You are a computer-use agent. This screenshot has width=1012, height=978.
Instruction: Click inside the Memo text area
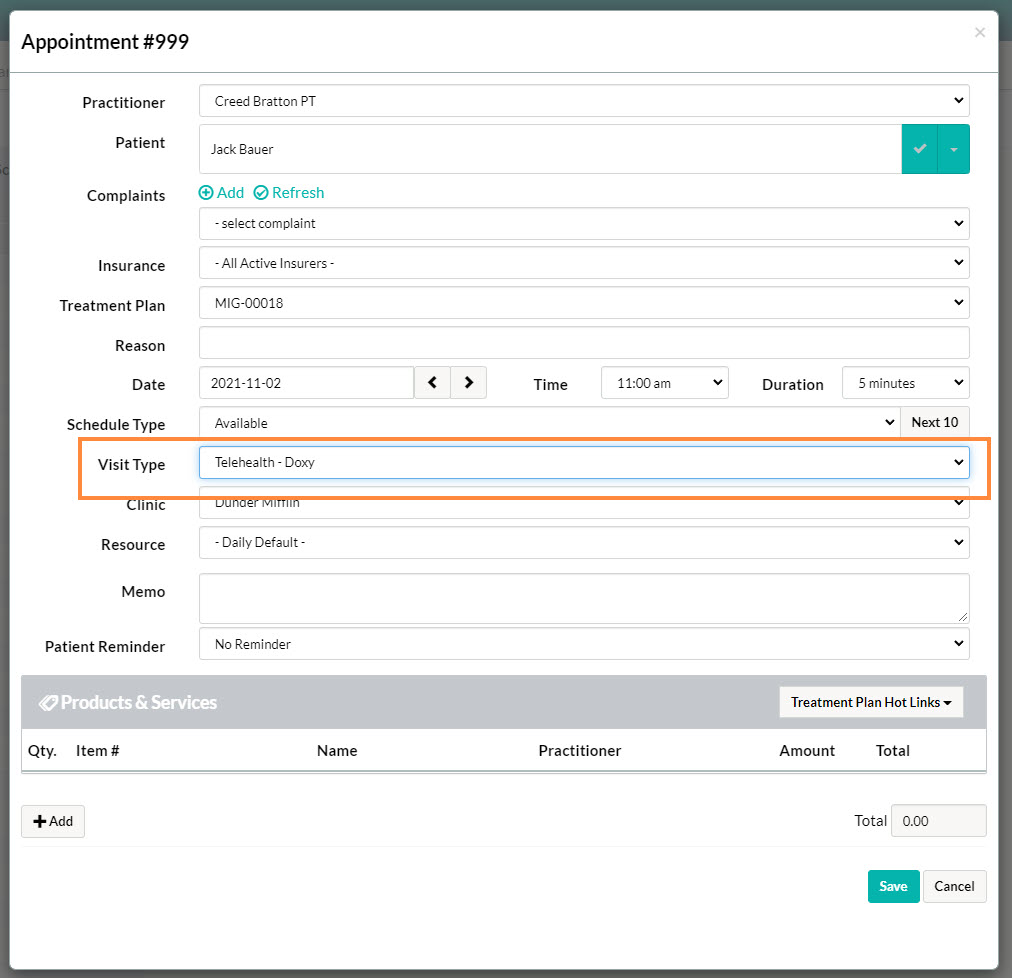pos(584,598)
